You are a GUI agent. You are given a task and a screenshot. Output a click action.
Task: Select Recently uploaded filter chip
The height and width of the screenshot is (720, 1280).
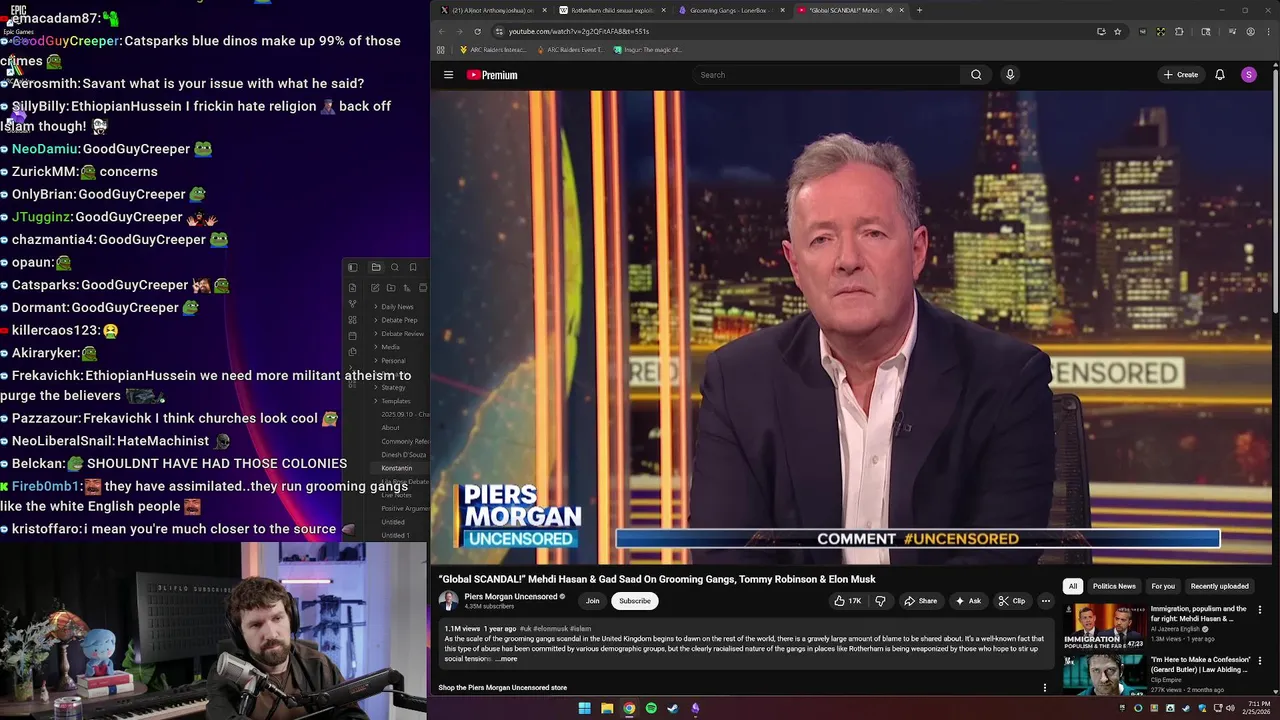tap(1219, 586)
